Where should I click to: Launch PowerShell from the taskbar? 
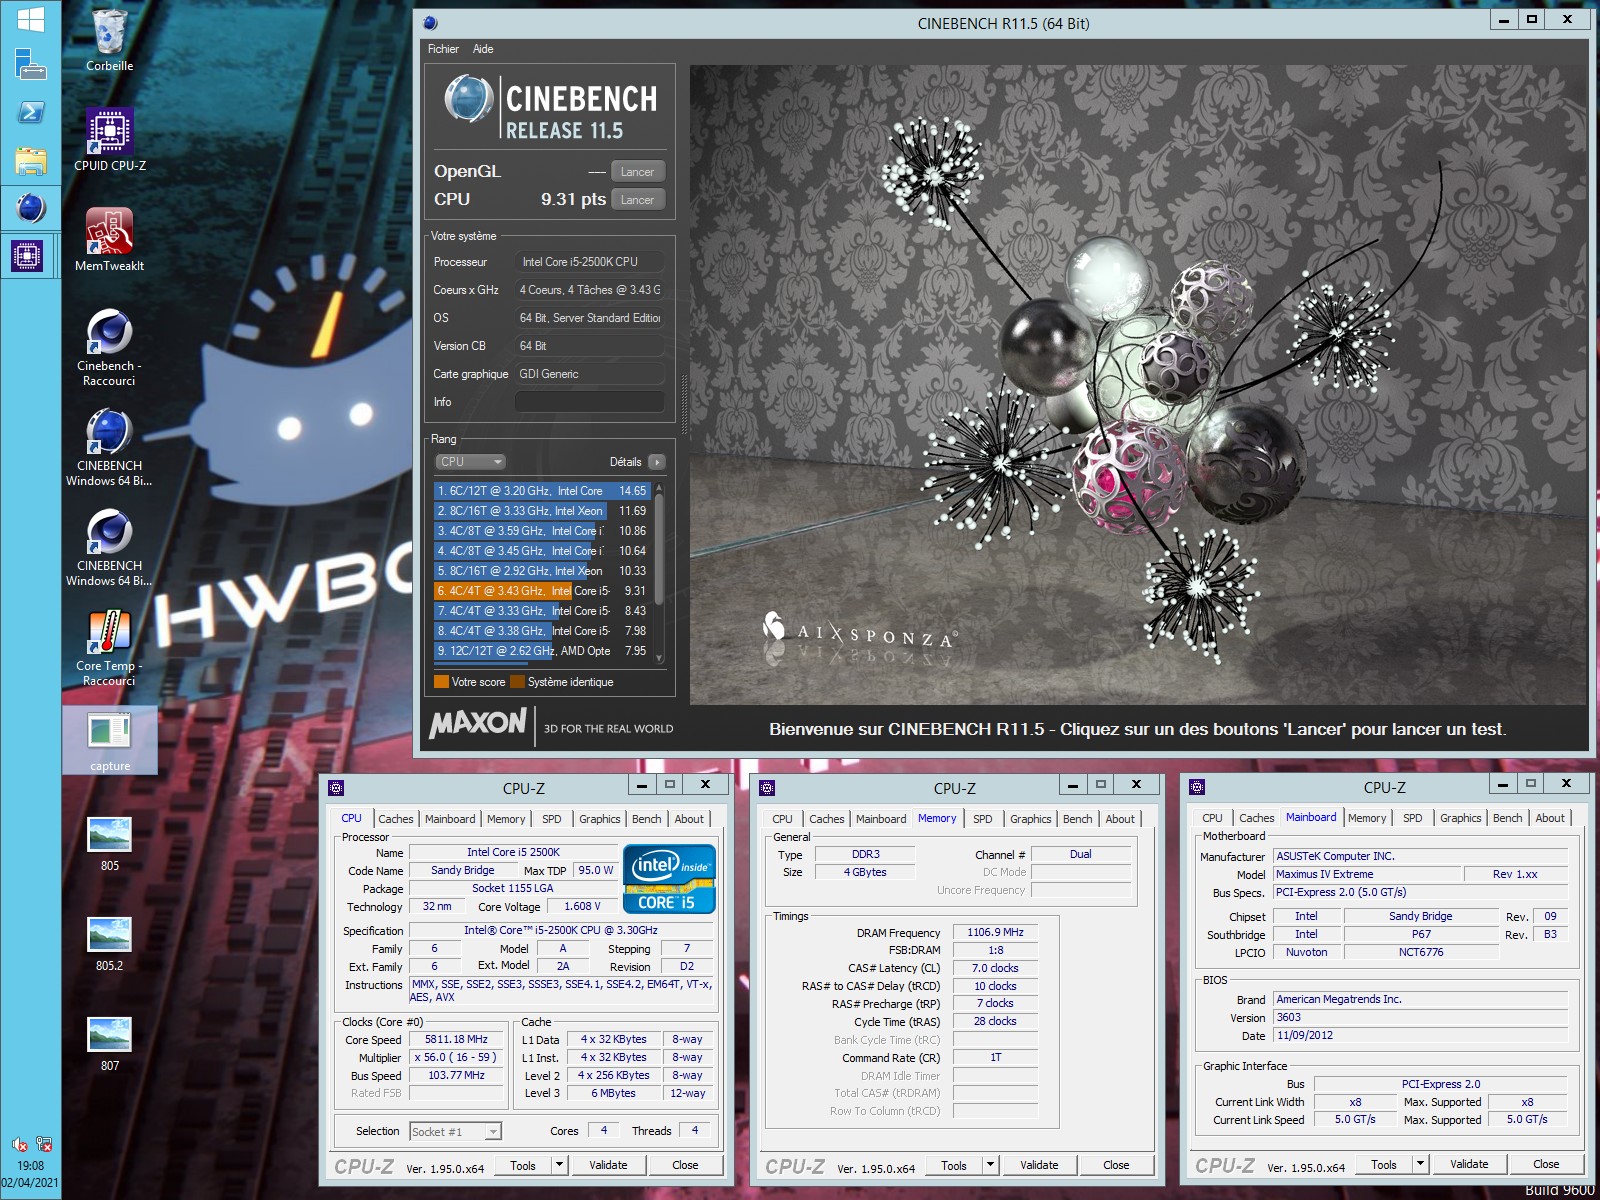(x=30, y=112)
